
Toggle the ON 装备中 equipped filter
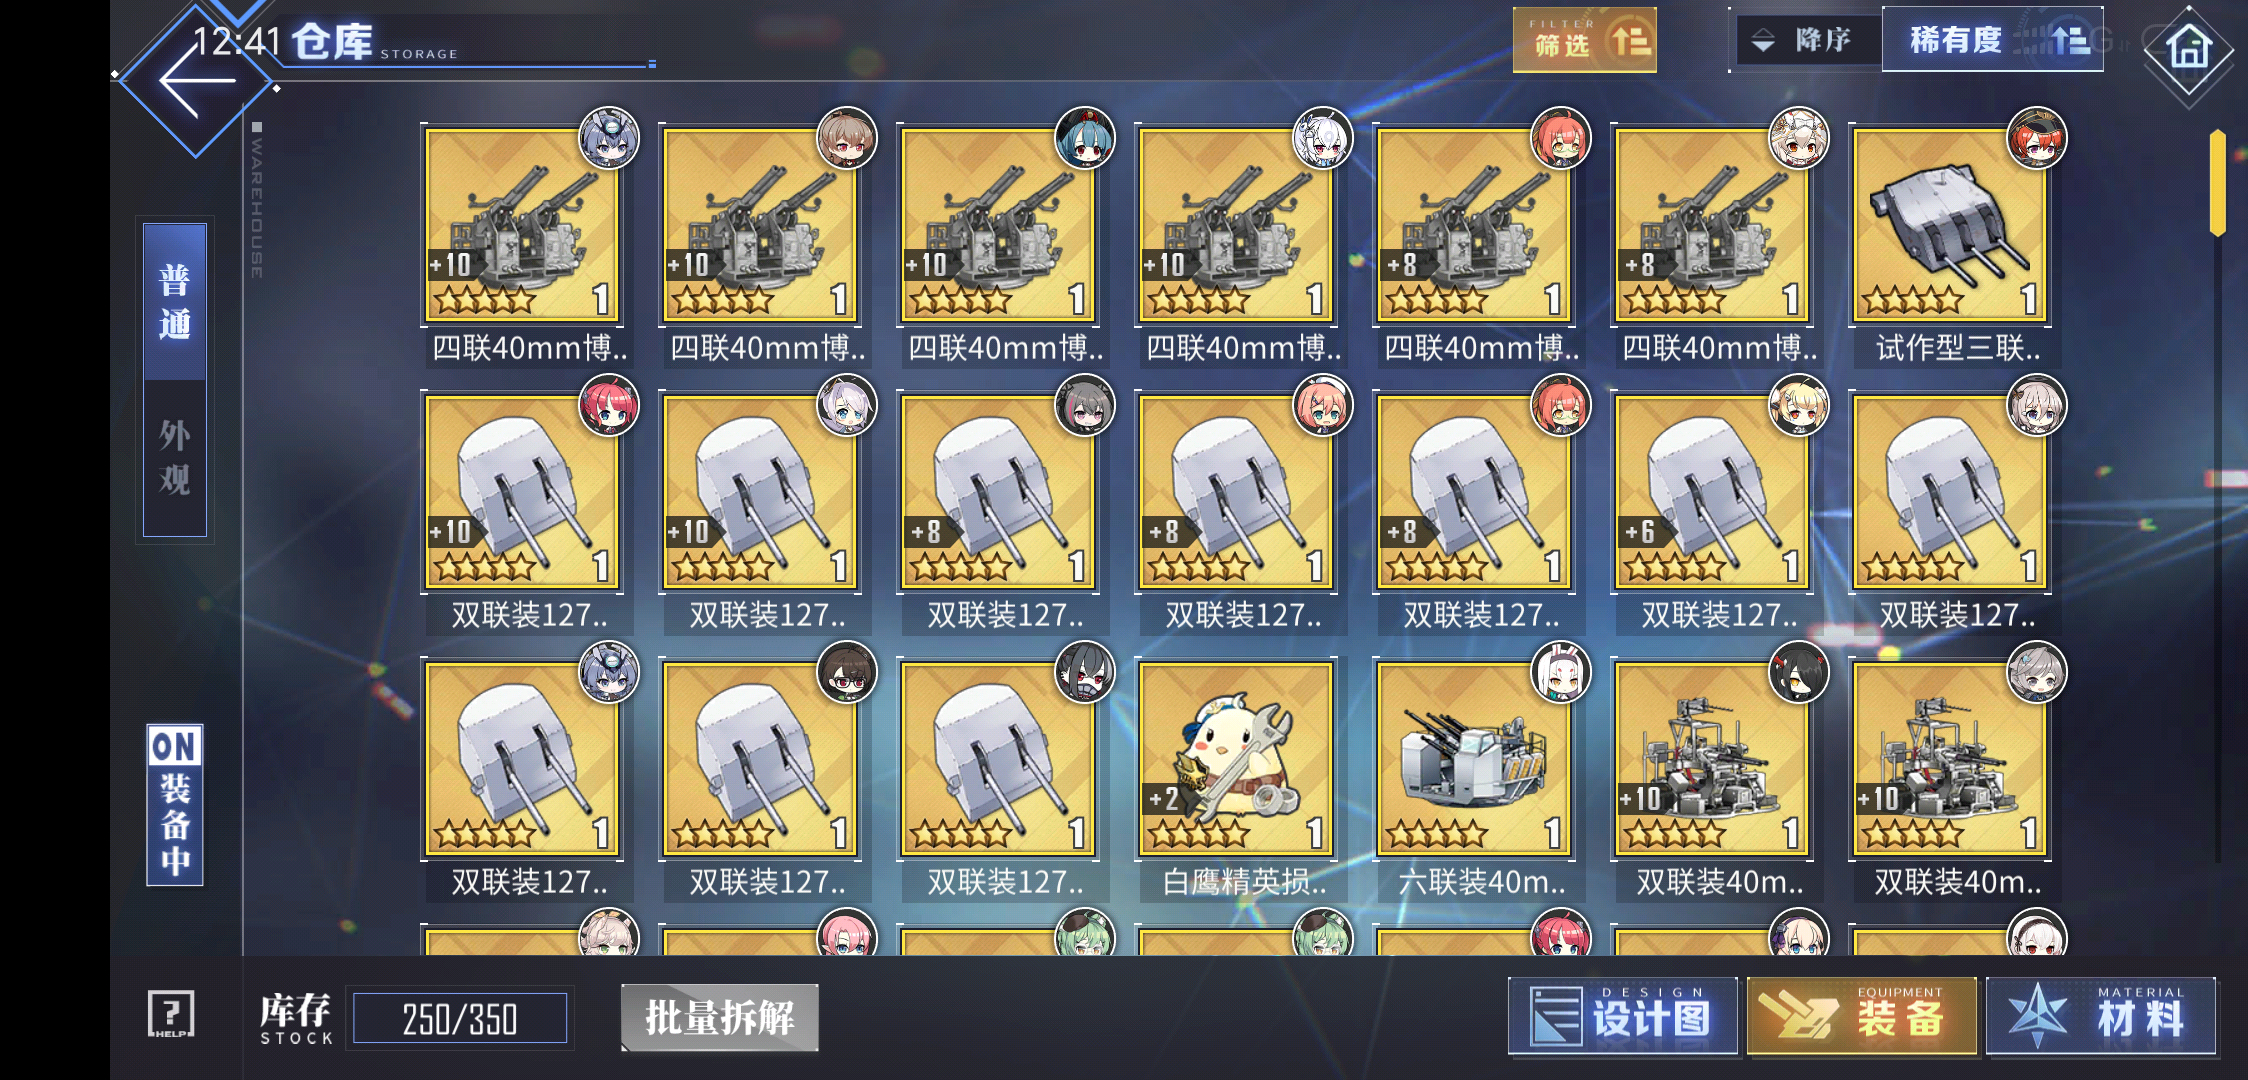click(x=175, y=805)
